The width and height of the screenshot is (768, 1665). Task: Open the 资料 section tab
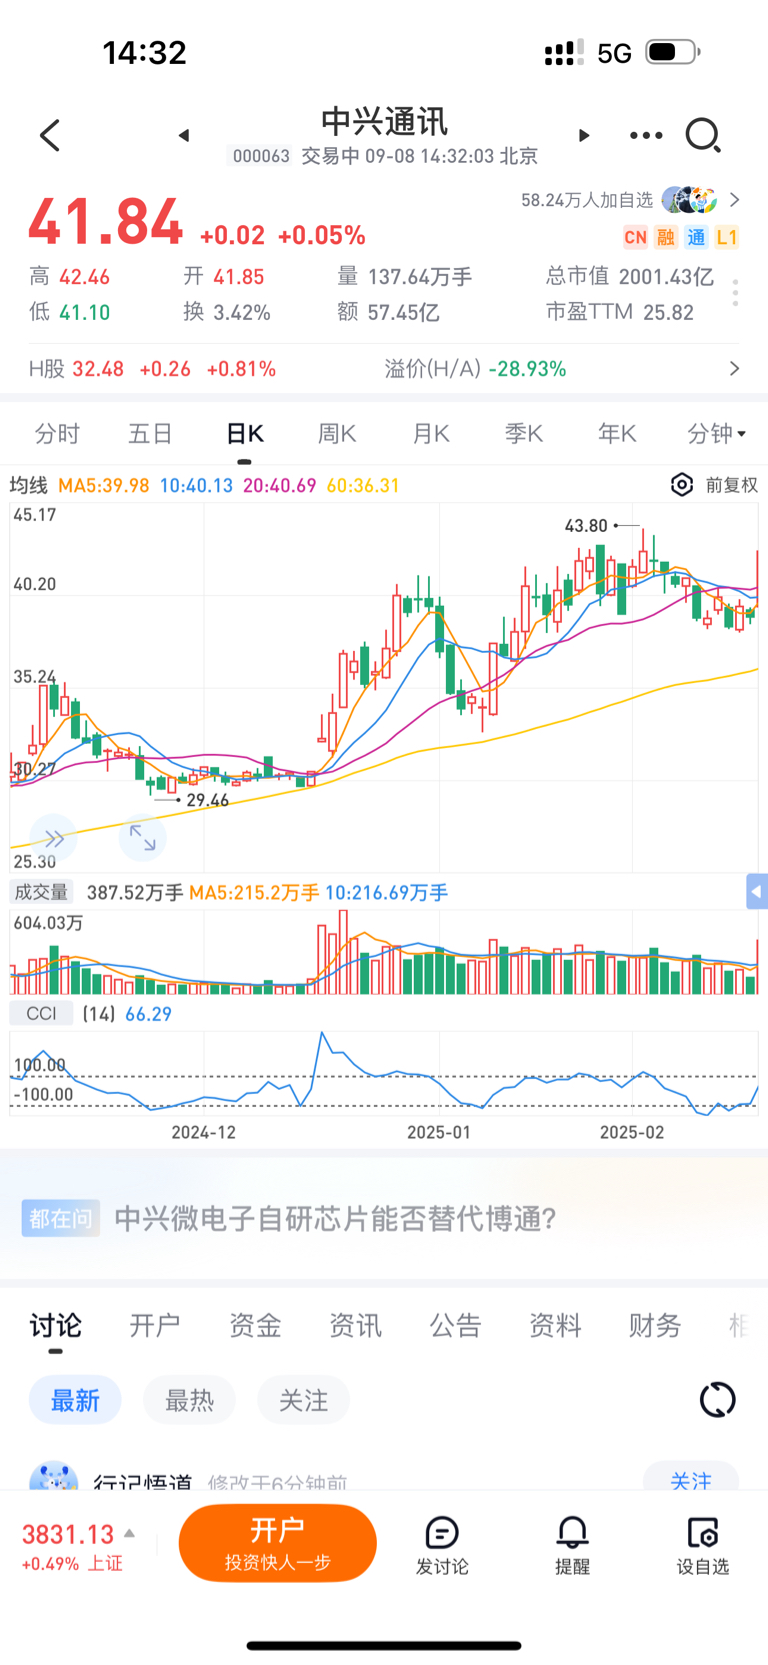555,1325
